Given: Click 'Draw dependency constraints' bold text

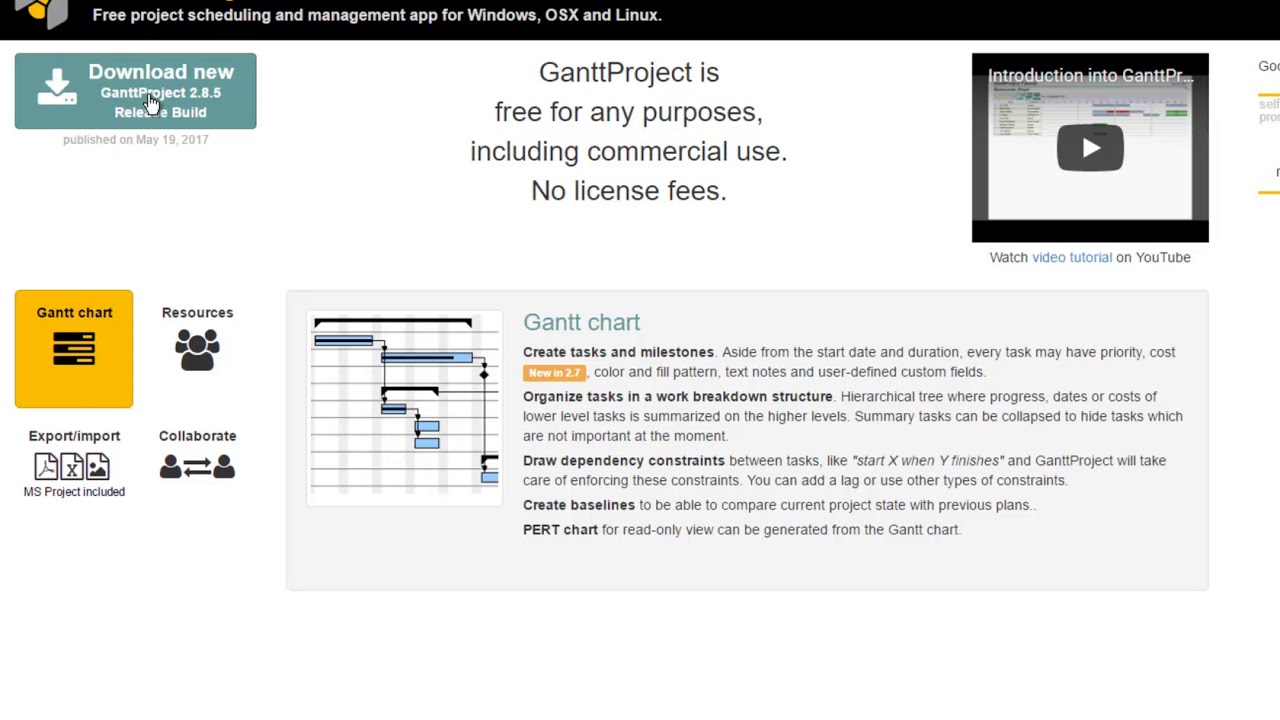Looking at the screenshot, I should (x=623, y=460).
